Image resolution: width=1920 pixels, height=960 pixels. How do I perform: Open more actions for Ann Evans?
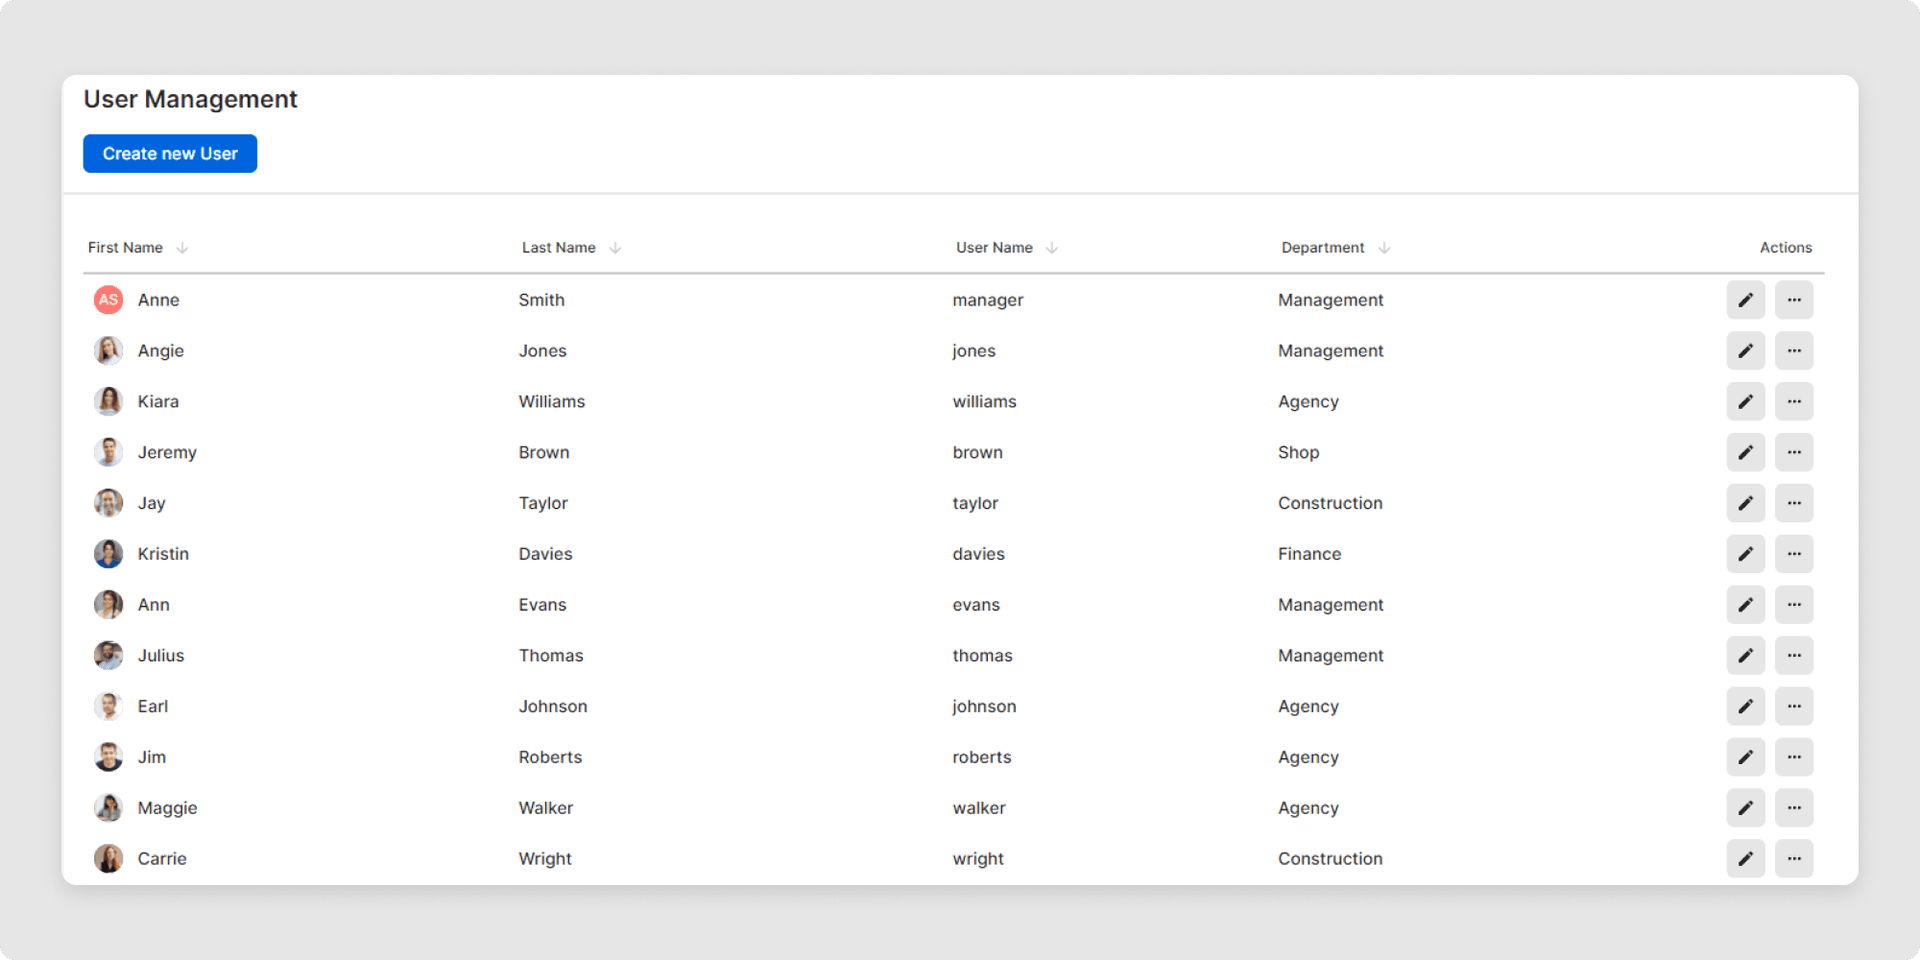[1794, 605]
